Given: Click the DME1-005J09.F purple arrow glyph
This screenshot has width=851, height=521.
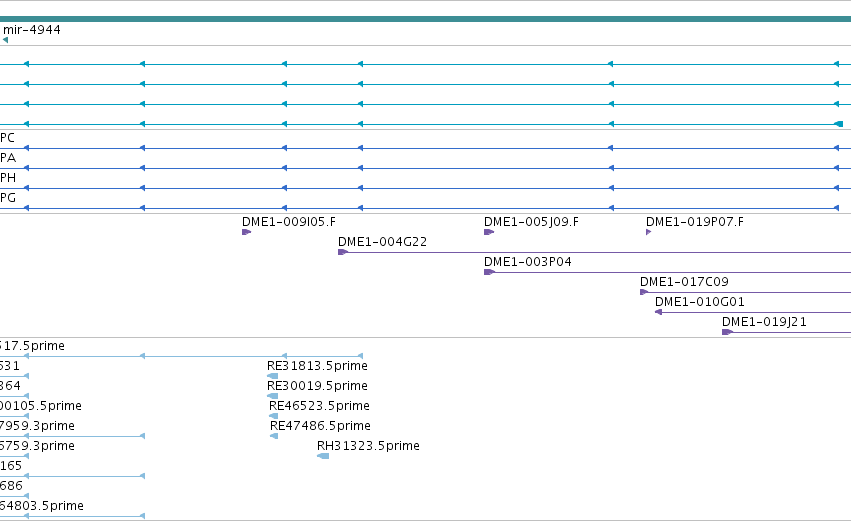Looking at the screenshot, I should [x=489, y=232].
